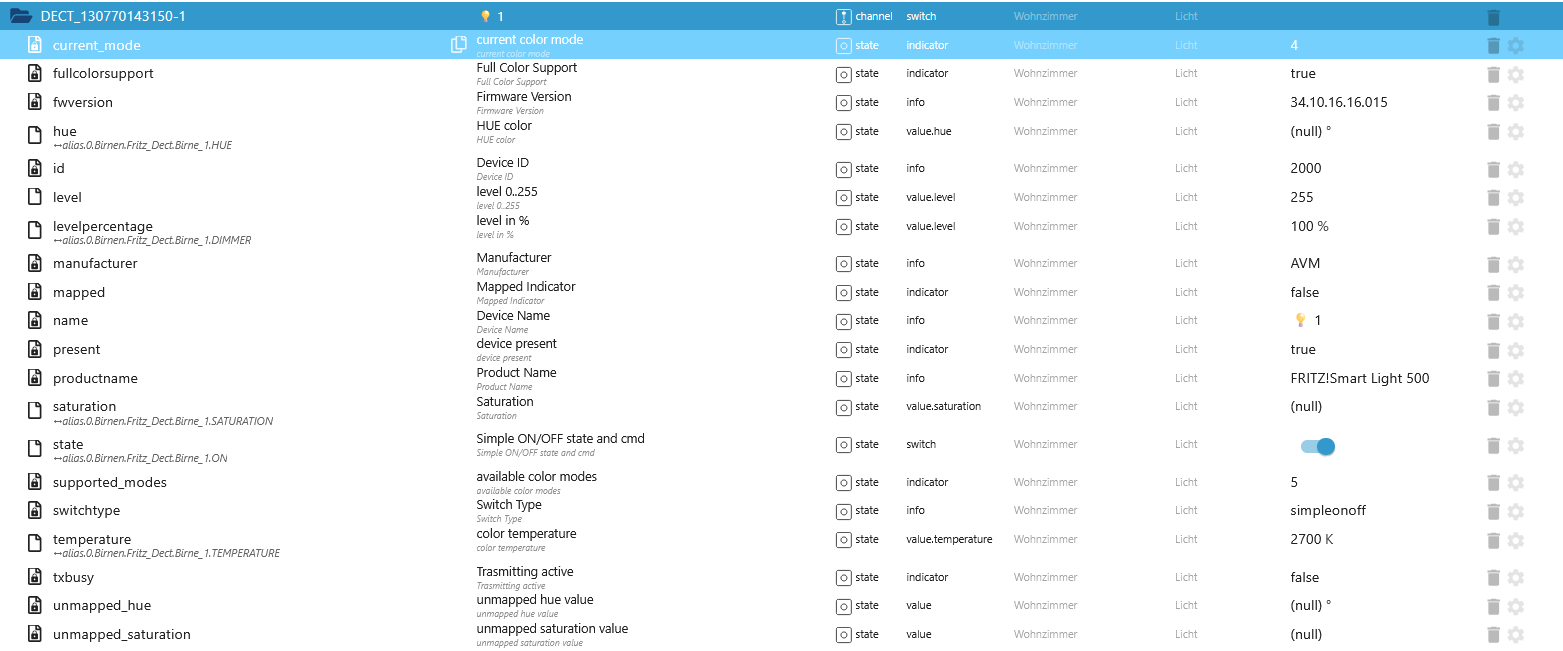Click the file icon beside the level row

tap(34, 197)
